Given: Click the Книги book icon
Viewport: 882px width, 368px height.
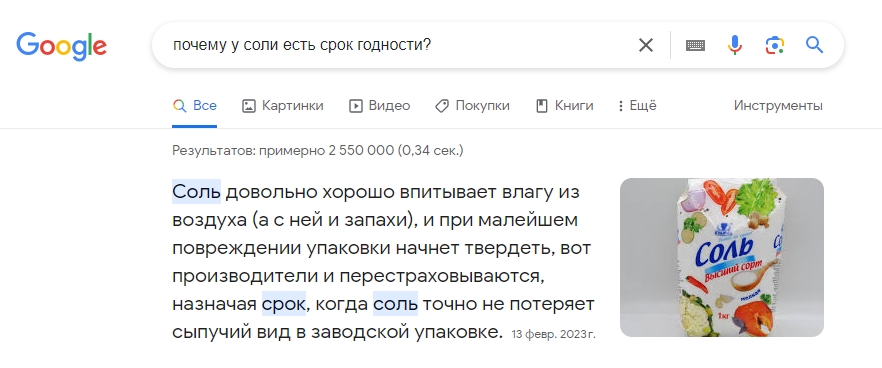Looking at the screenshot, I should pos(542,106).
